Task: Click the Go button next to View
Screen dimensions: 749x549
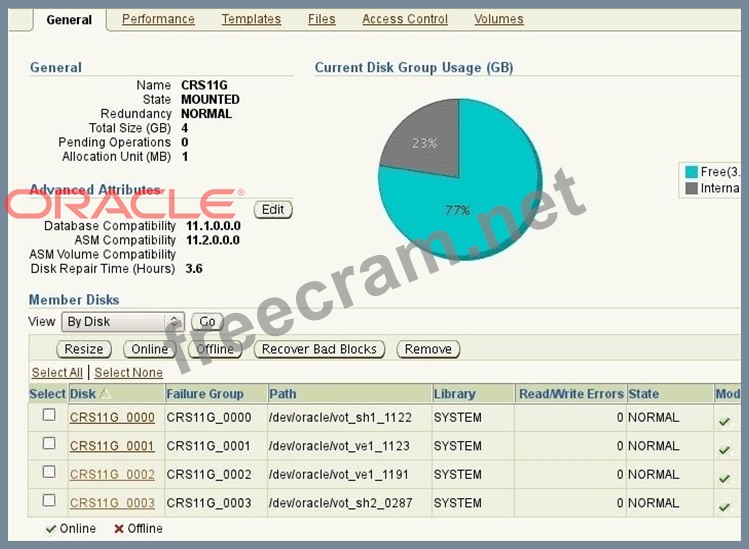Action: pos(207,322)
